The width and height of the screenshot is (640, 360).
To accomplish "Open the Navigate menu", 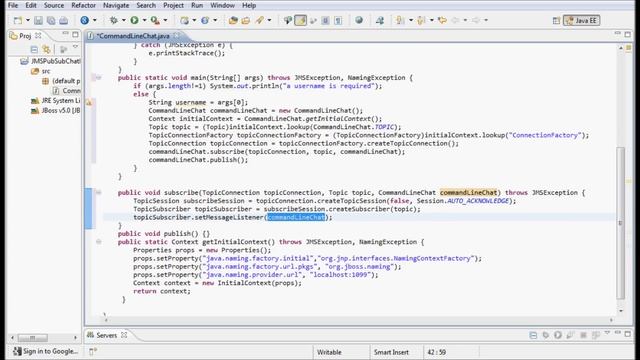I will pos(116,5).
